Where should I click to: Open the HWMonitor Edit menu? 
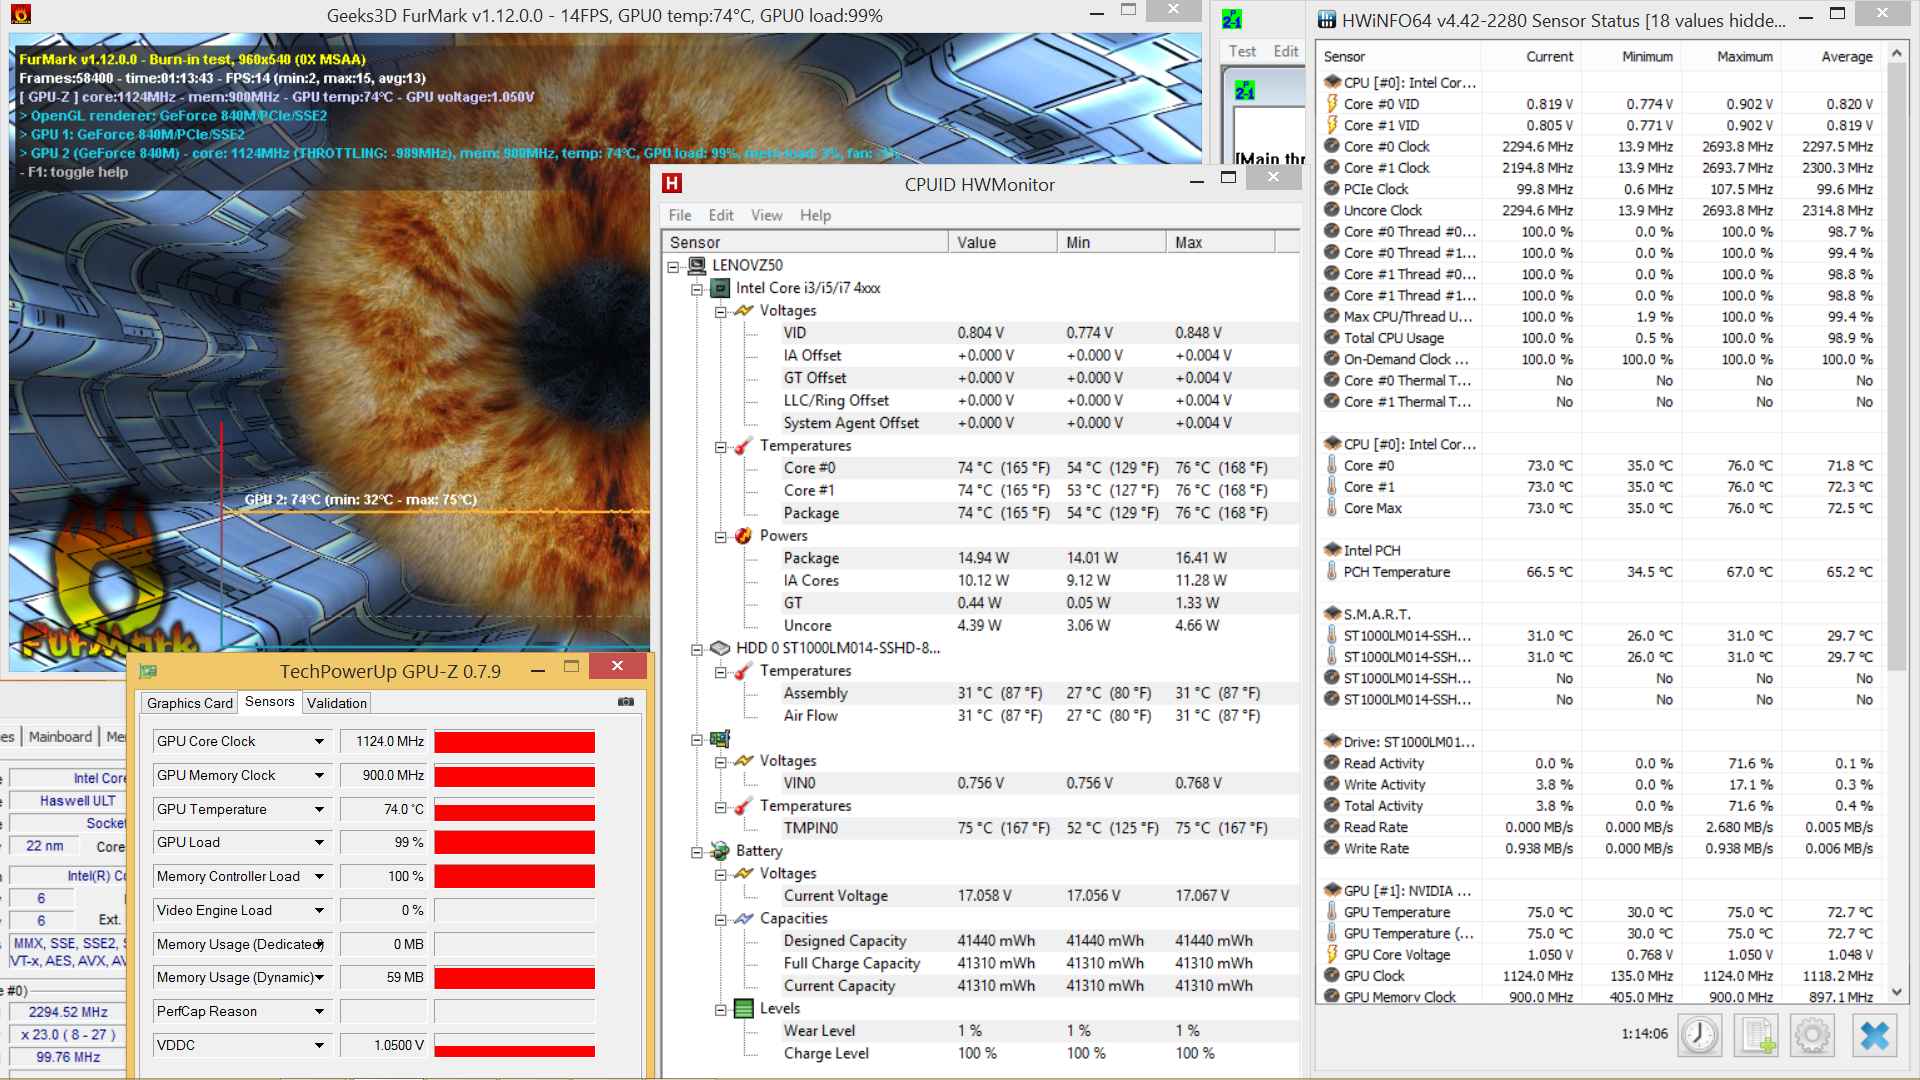tap(721, 215)
